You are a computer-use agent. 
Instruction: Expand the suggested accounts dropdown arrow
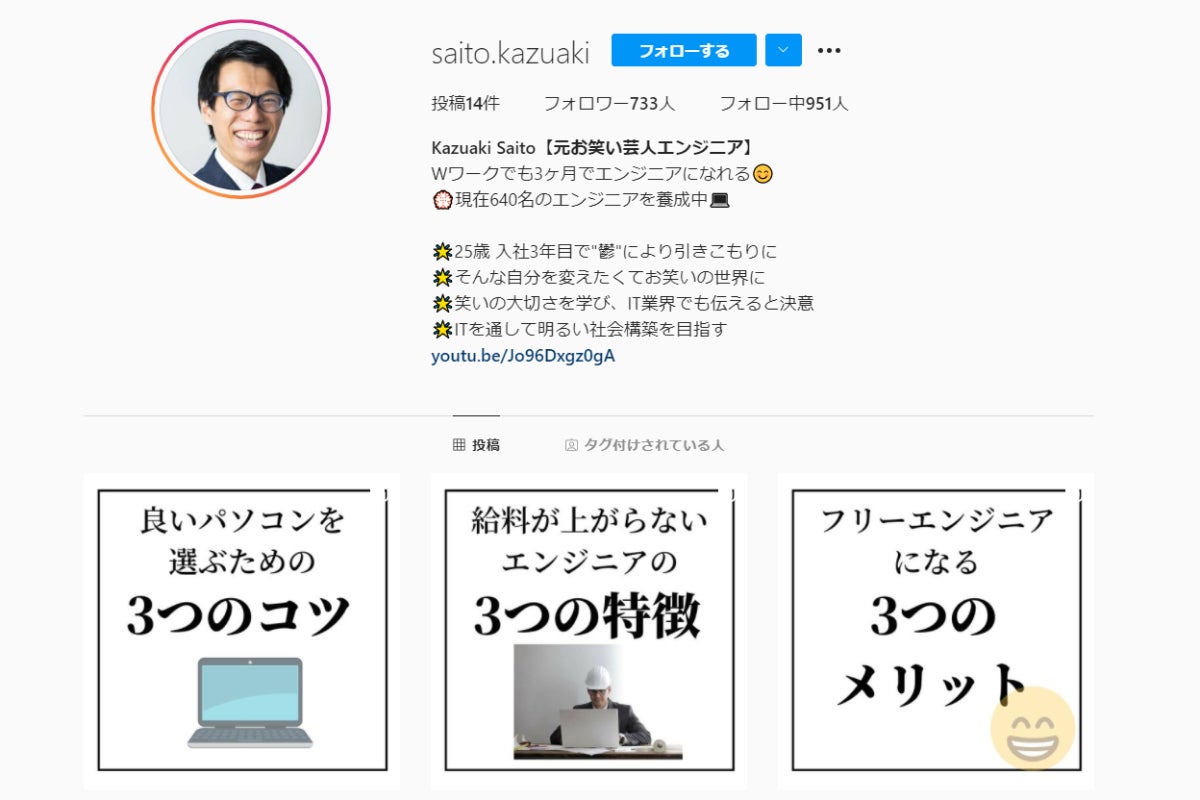pos(783,50)
